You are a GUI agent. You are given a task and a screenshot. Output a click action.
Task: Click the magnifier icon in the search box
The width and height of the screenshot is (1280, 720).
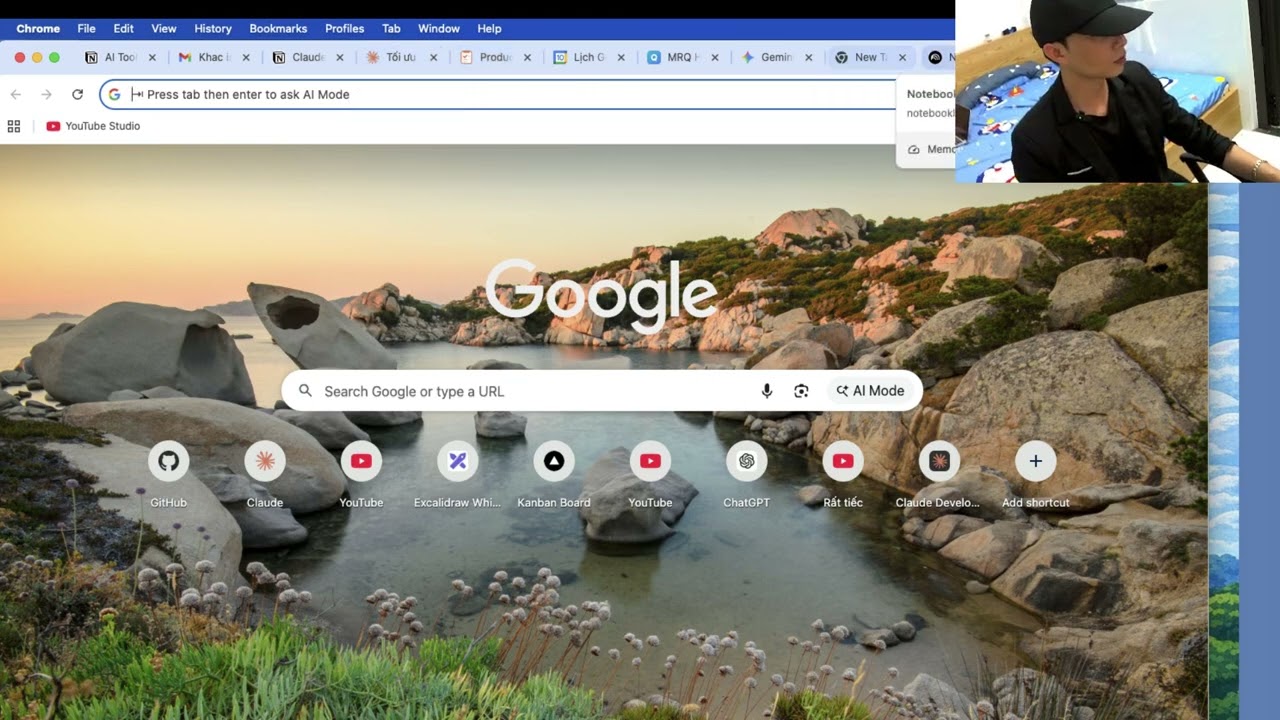(305, 391)
